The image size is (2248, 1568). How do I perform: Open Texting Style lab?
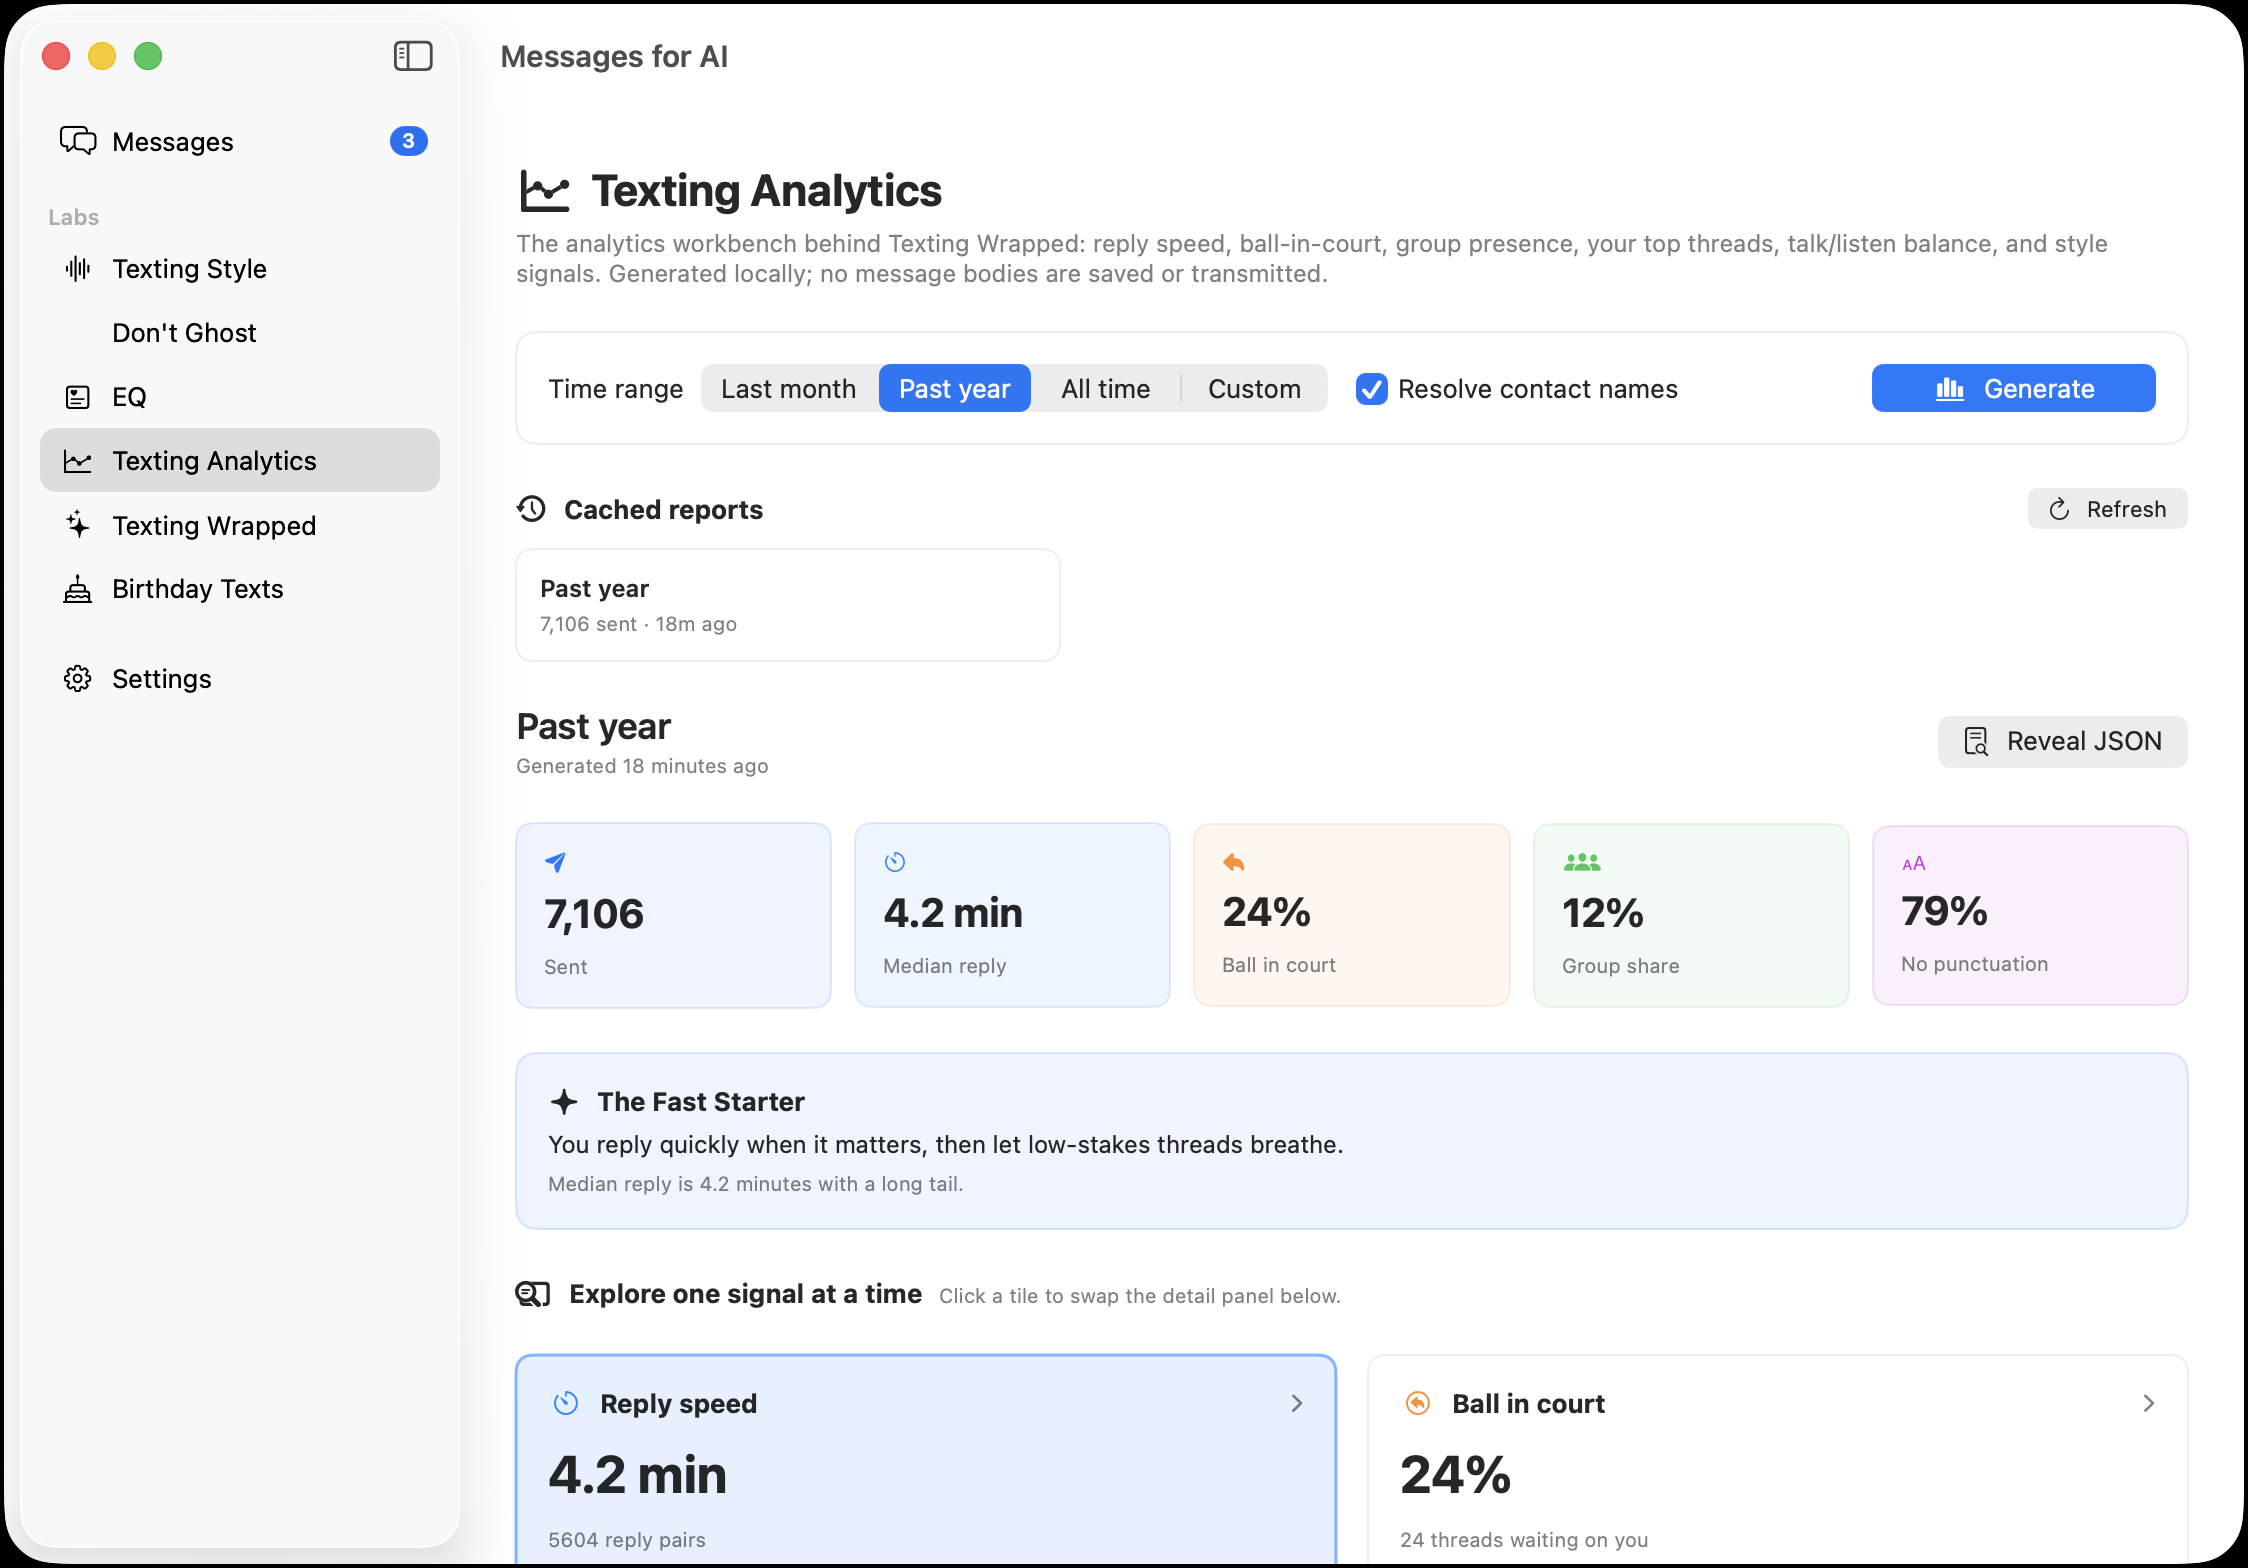pyautogui.click(x=240, y=269)
